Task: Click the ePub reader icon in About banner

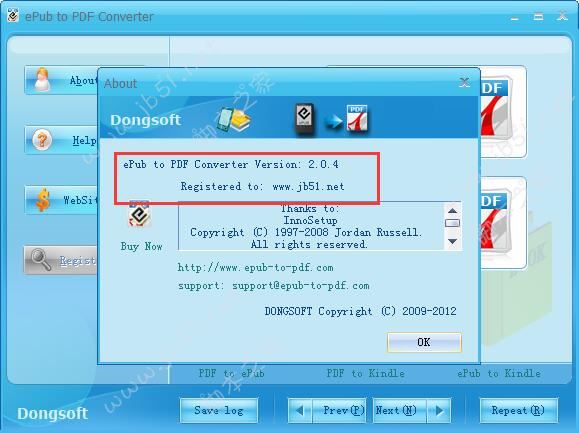Action: click(x=304, y=118)
